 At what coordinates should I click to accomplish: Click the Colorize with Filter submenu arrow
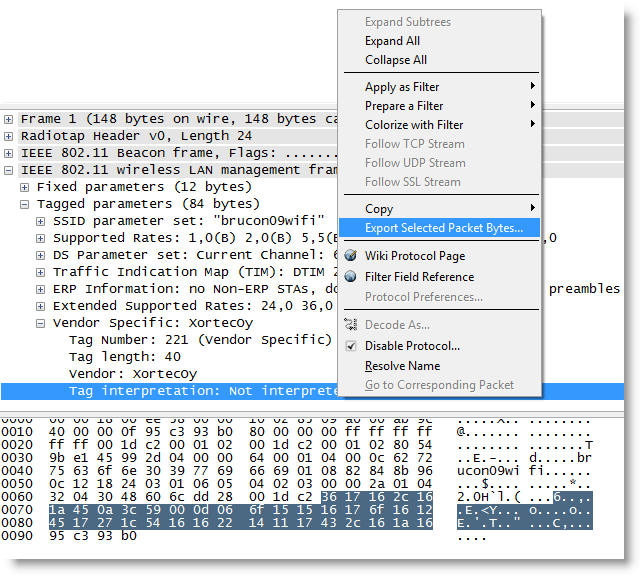coord(532,124)
